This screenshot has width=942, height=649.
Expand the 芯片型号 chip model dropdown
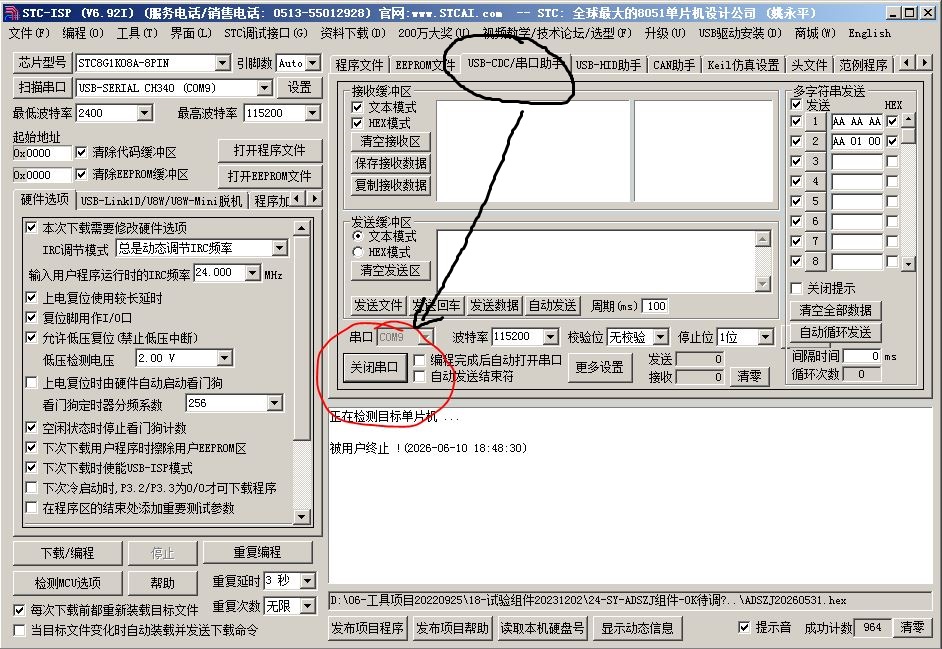[222, 62]
